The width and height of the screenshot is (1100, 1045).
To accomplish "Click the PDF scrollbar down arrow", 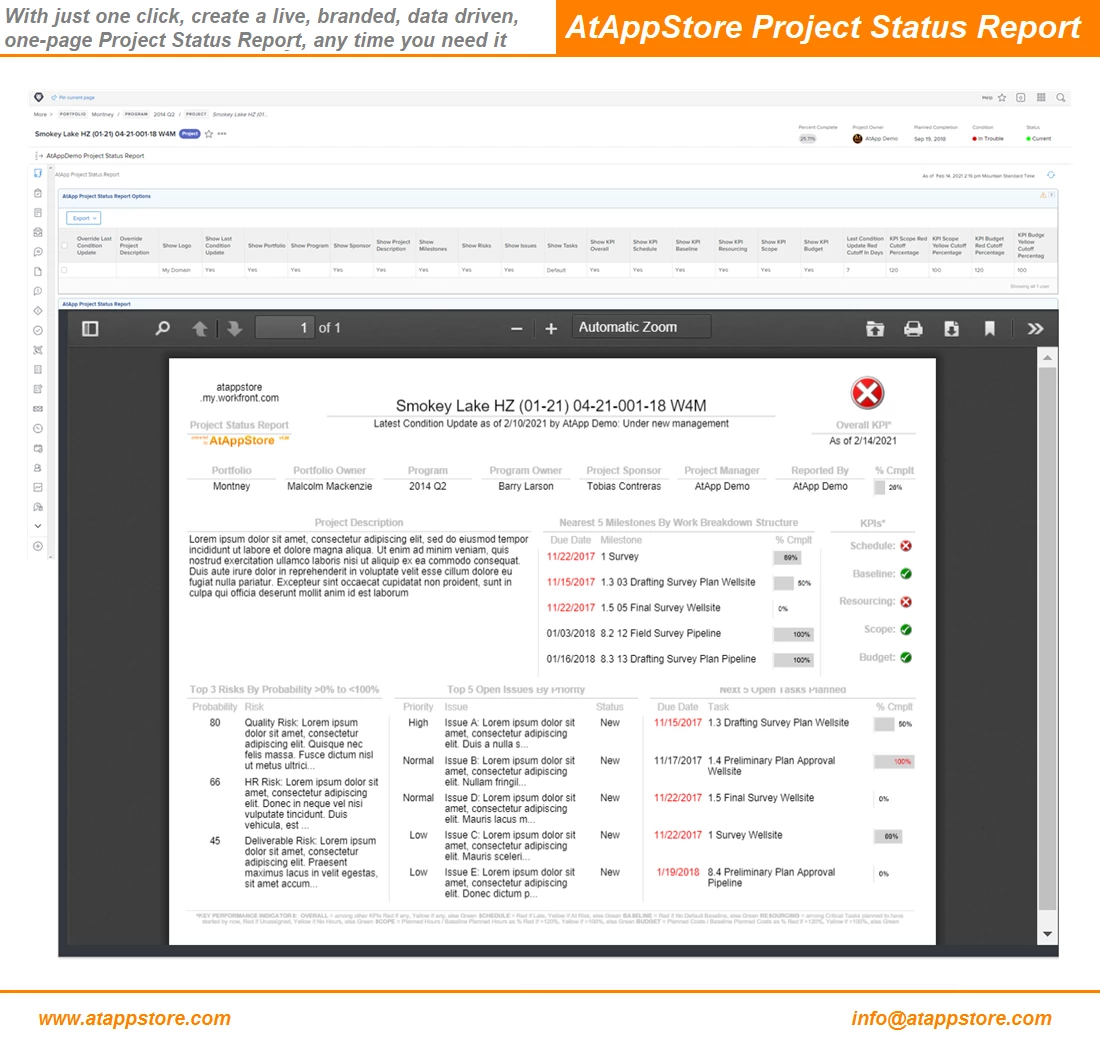I will [x=1047, y=934].
